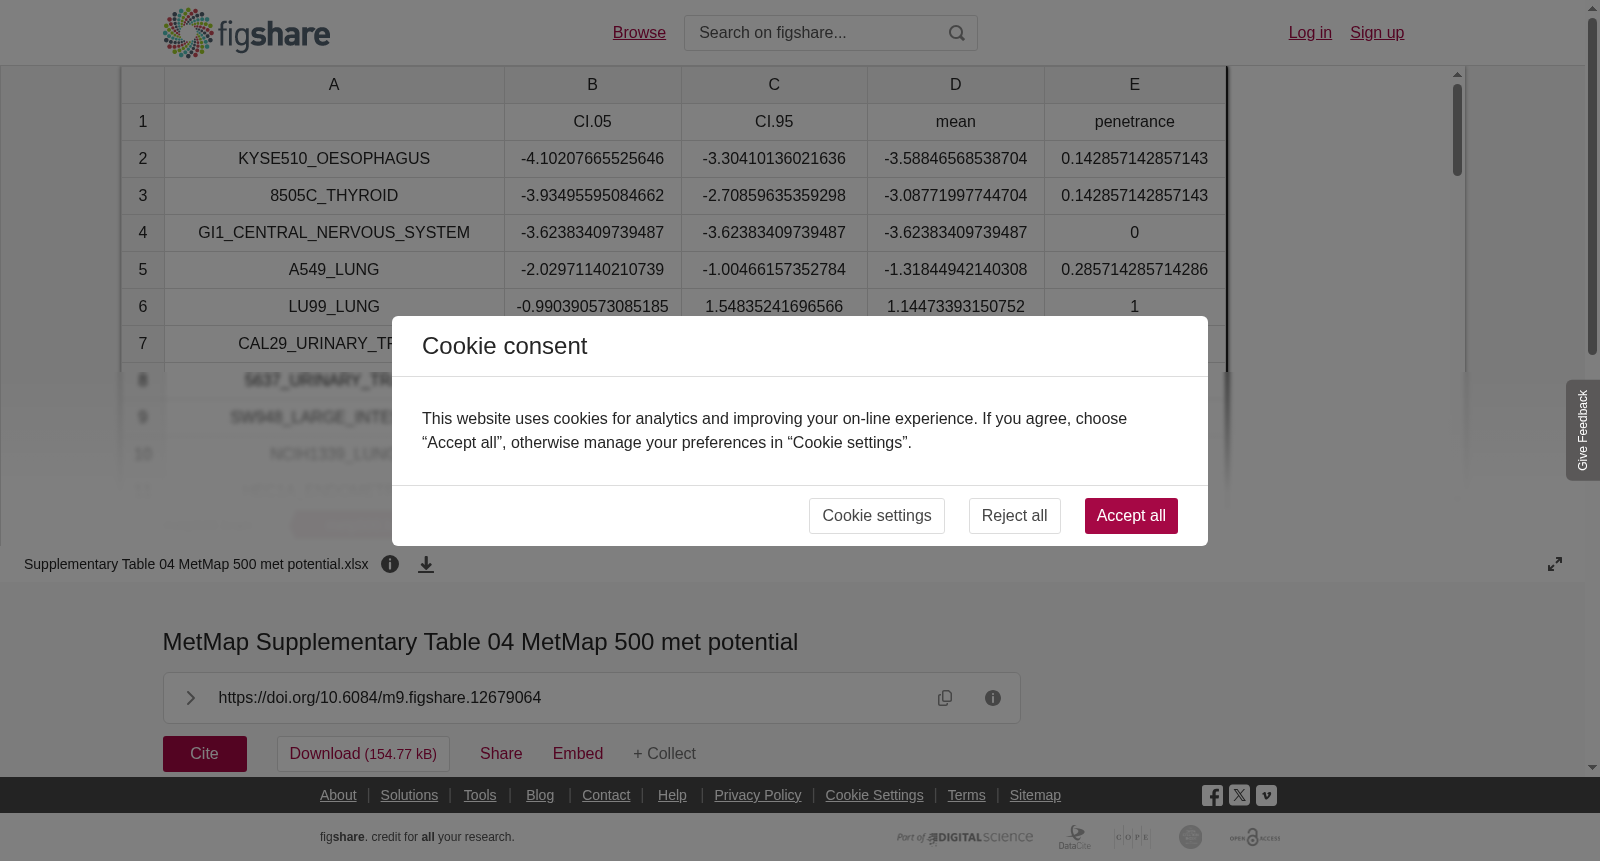The height and width of the screenshot is (861, 1600).
Task: Open Tools in the footer
Action: (480, 795)
